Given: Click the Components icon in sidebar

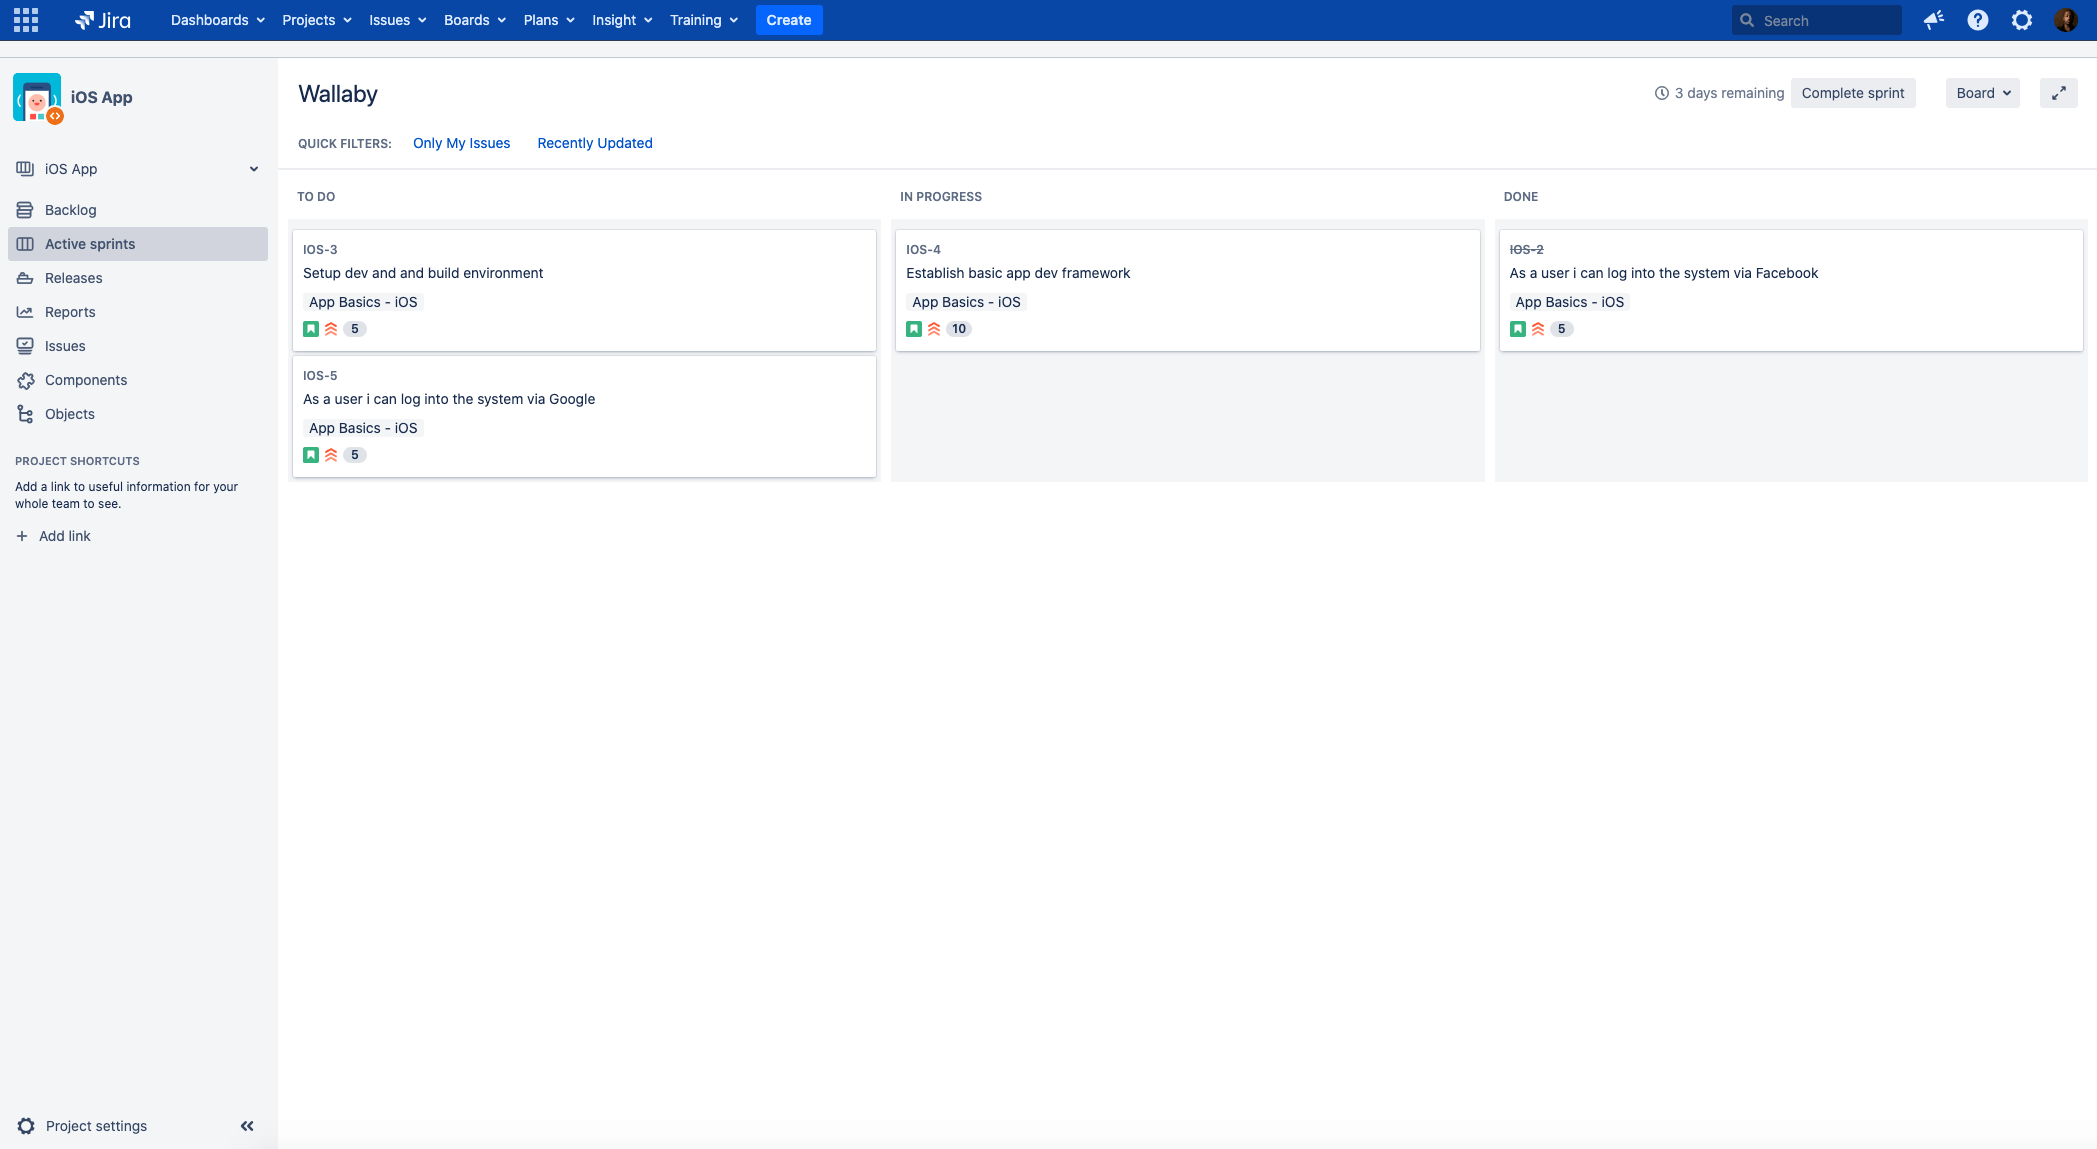Looking at the screenshot, I should click(x=25, y=379).
